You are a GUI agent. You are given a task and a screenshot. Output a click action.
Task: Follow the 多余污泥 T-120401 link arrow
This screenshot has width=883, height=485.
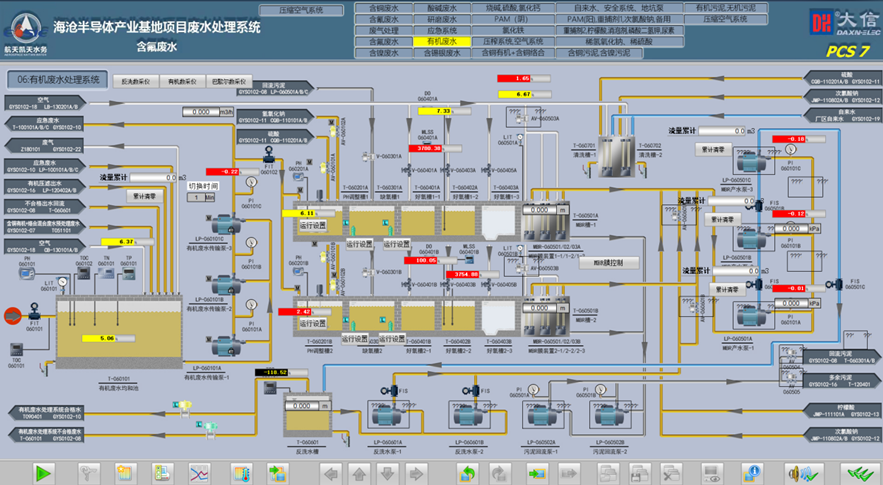point(841,380)
